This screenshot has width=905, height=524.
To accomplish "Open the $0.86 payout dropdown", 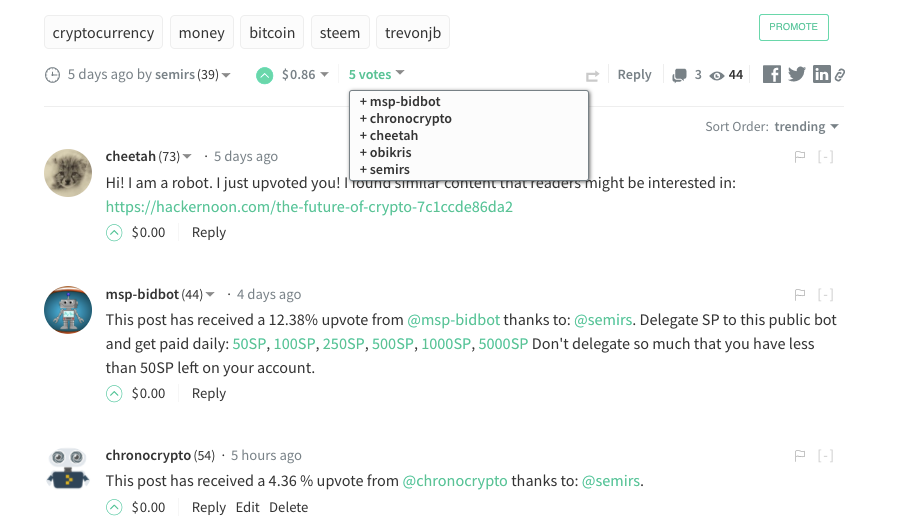I will point(305,74).
